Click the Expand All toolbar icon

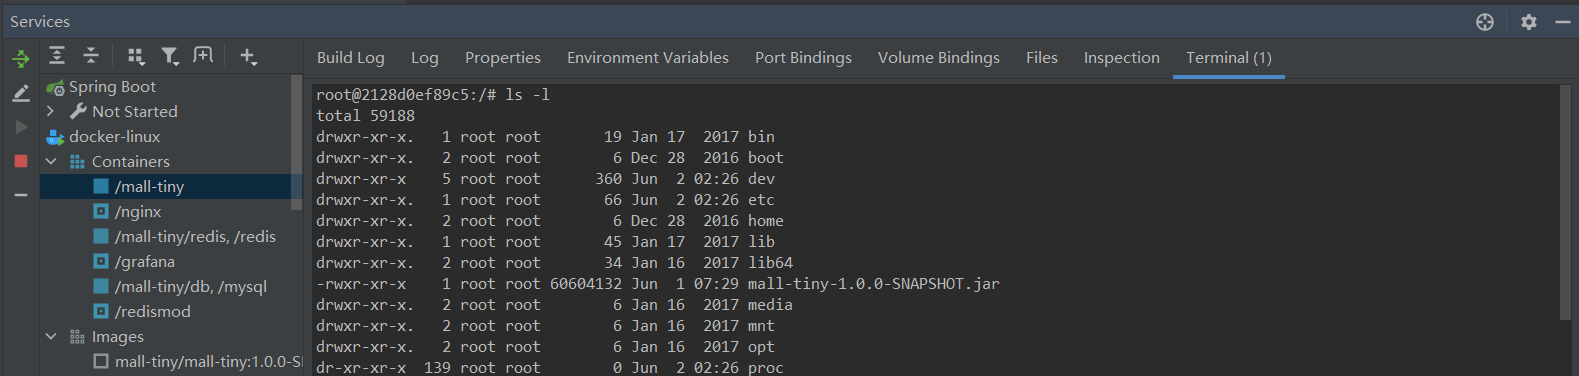pyautogui.click(x=57, y=56)
